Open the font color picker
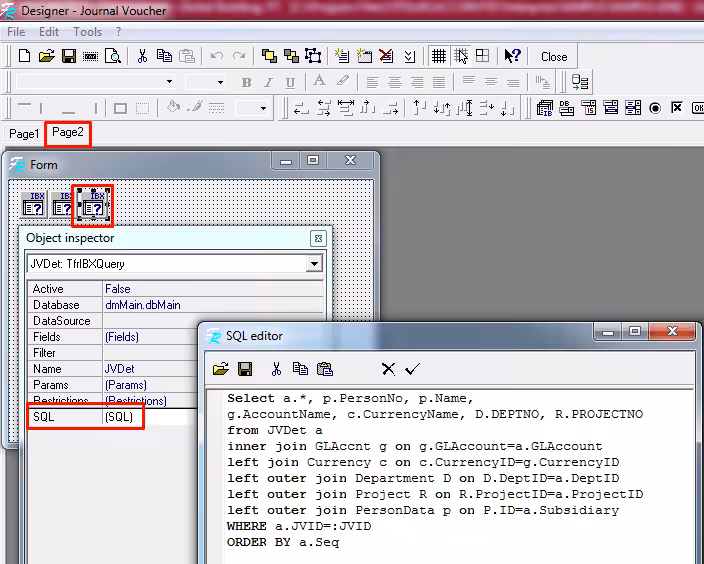704x564 pixels. pos(319,81)
